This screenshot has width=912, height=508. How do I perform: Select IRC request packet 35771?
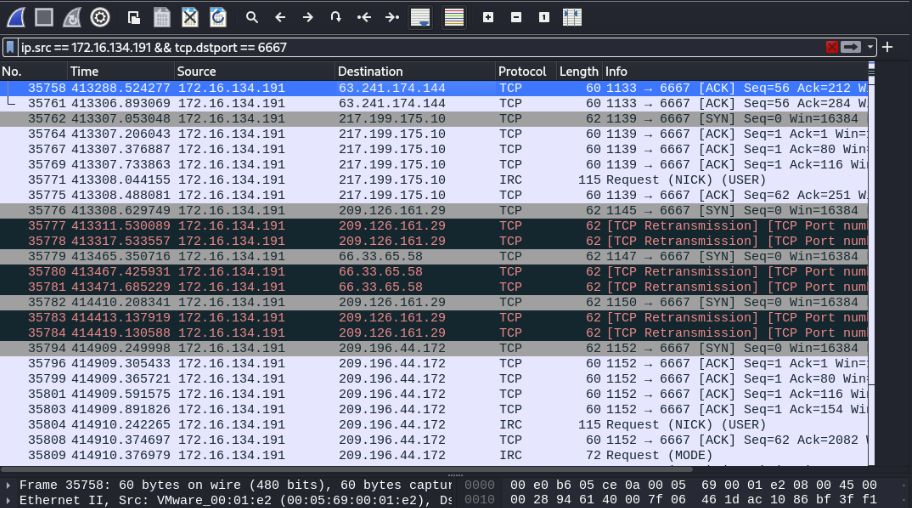pos(434,180)
